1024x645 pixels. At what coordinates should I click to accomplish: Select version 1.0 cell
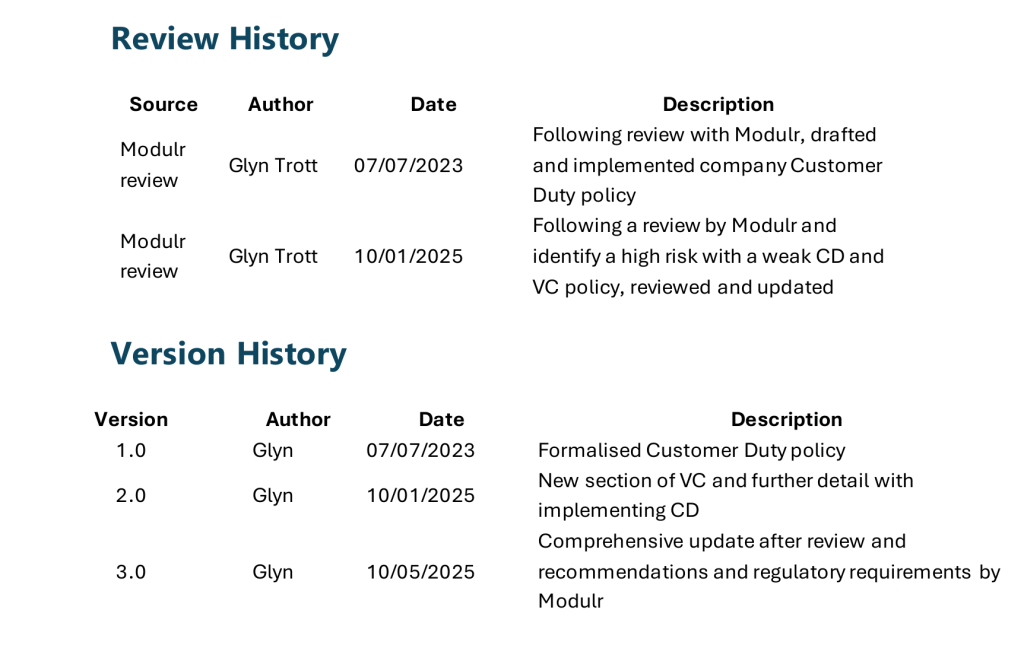pyautogui.click(x=131, y=450)
